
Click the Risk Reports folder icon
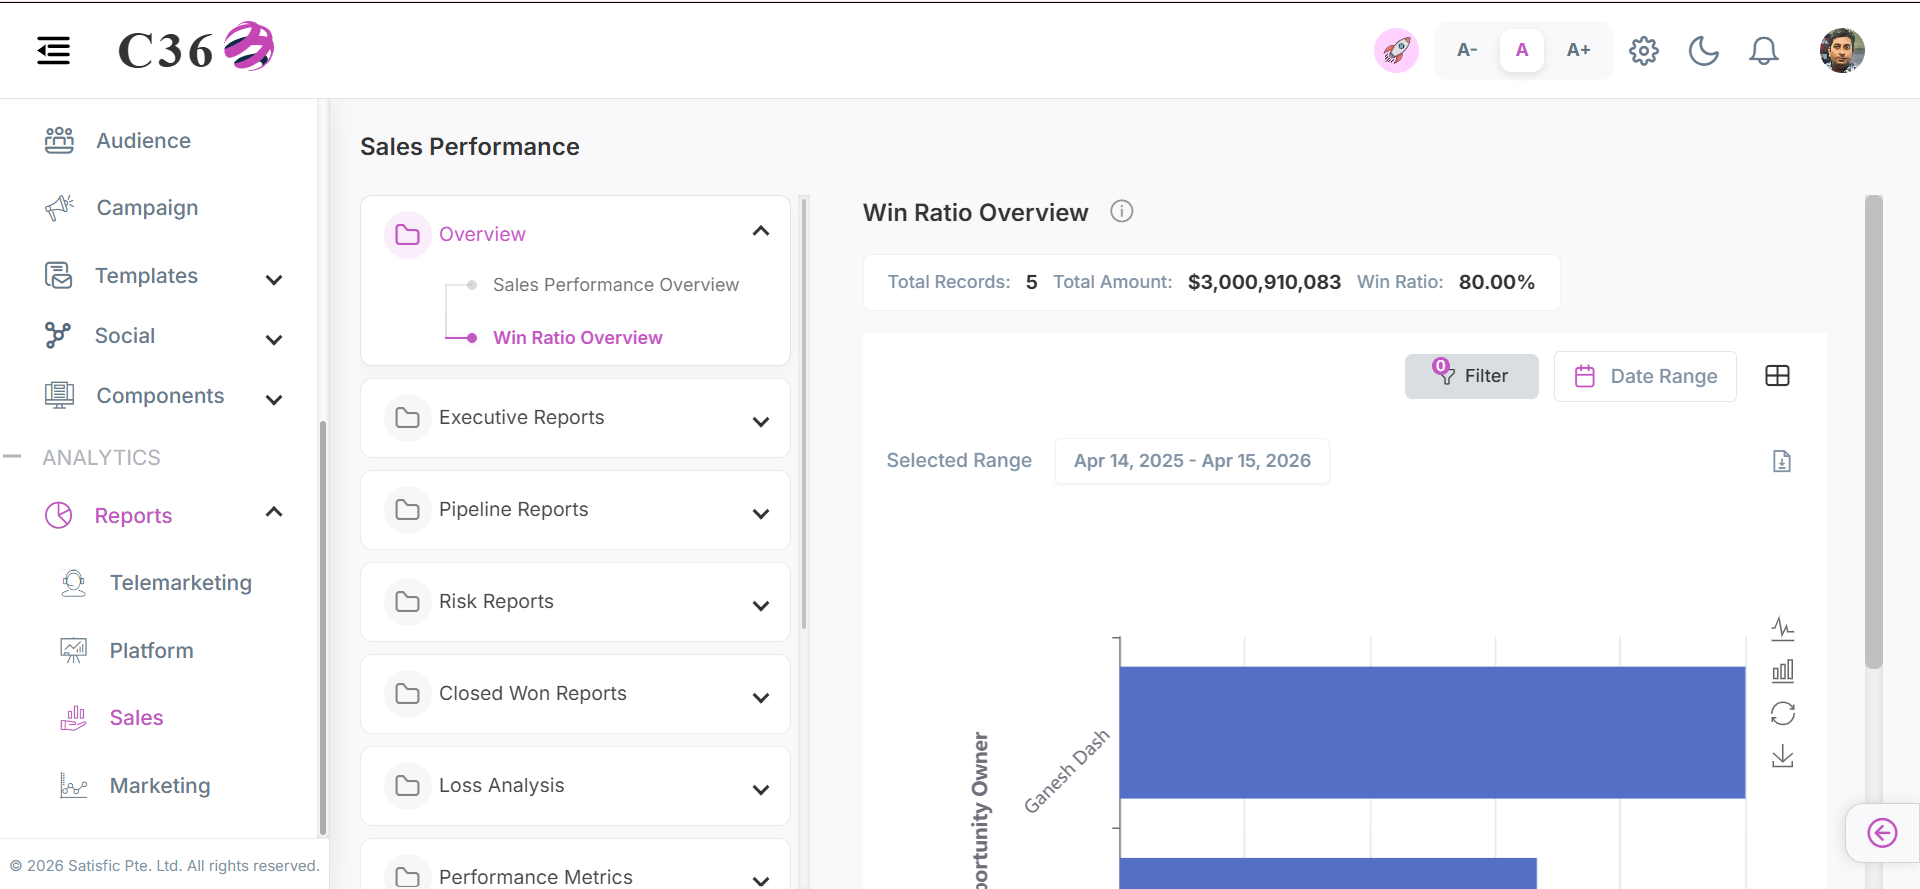click(407, 602)
